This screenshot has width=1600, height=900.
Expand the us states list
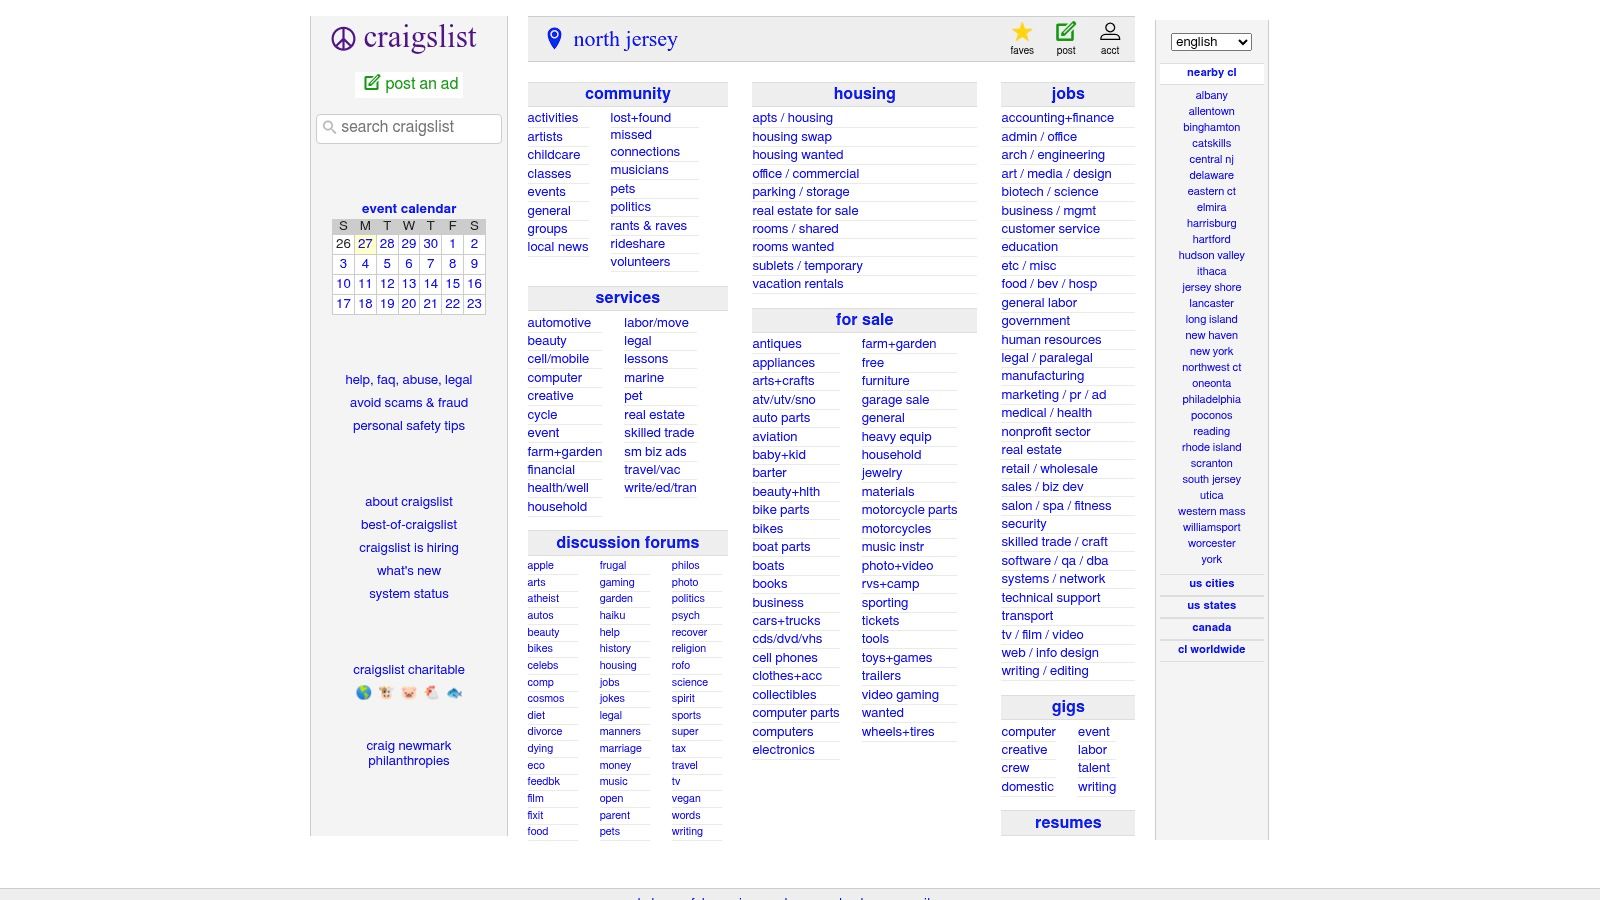tap(1211, 605)
